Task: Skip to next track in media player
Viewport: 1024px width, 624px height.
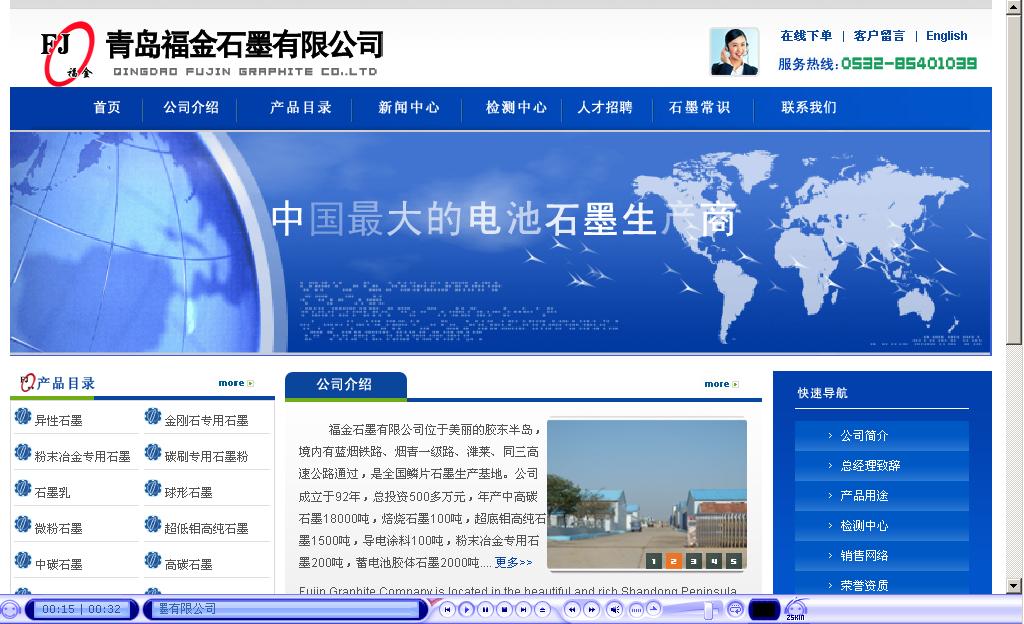Action: [523, 610]
